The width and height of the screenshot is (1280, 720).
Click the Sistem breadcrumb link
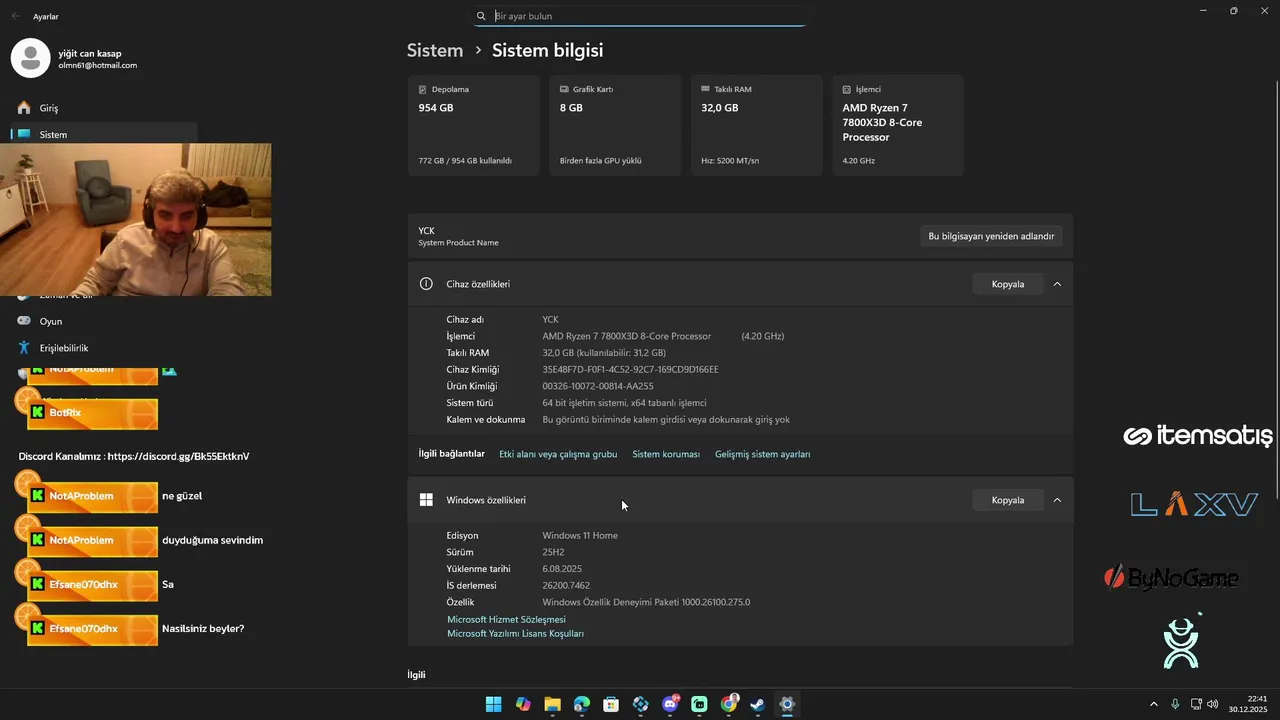tap(435, 50)
